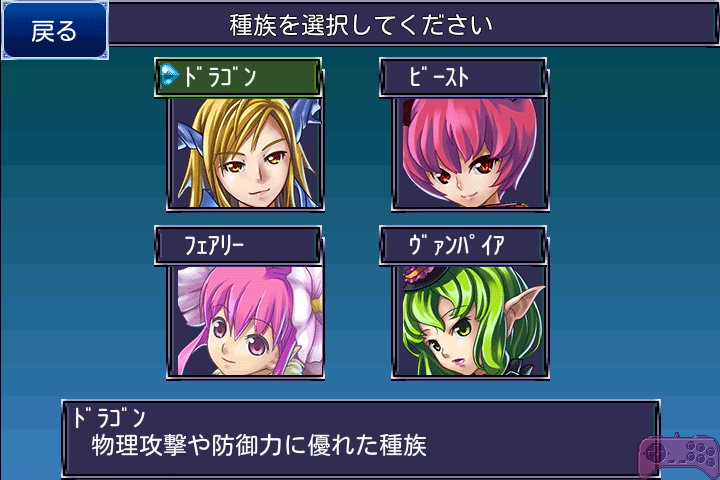The width and height of the screenshot is (720, 480).
Task: Select the blonde Dragon character portrait
Action: pyautogui.click(x=245, y=153)
